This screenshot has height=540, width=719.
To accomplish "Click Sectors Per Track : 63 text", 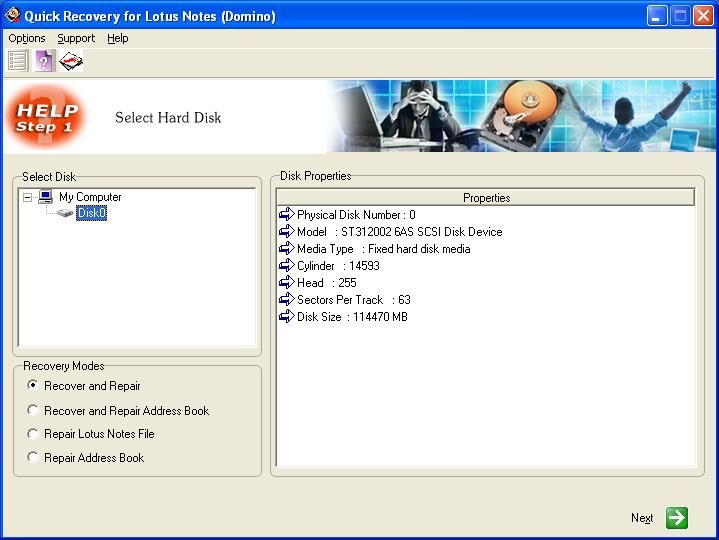I will point(354,300).
